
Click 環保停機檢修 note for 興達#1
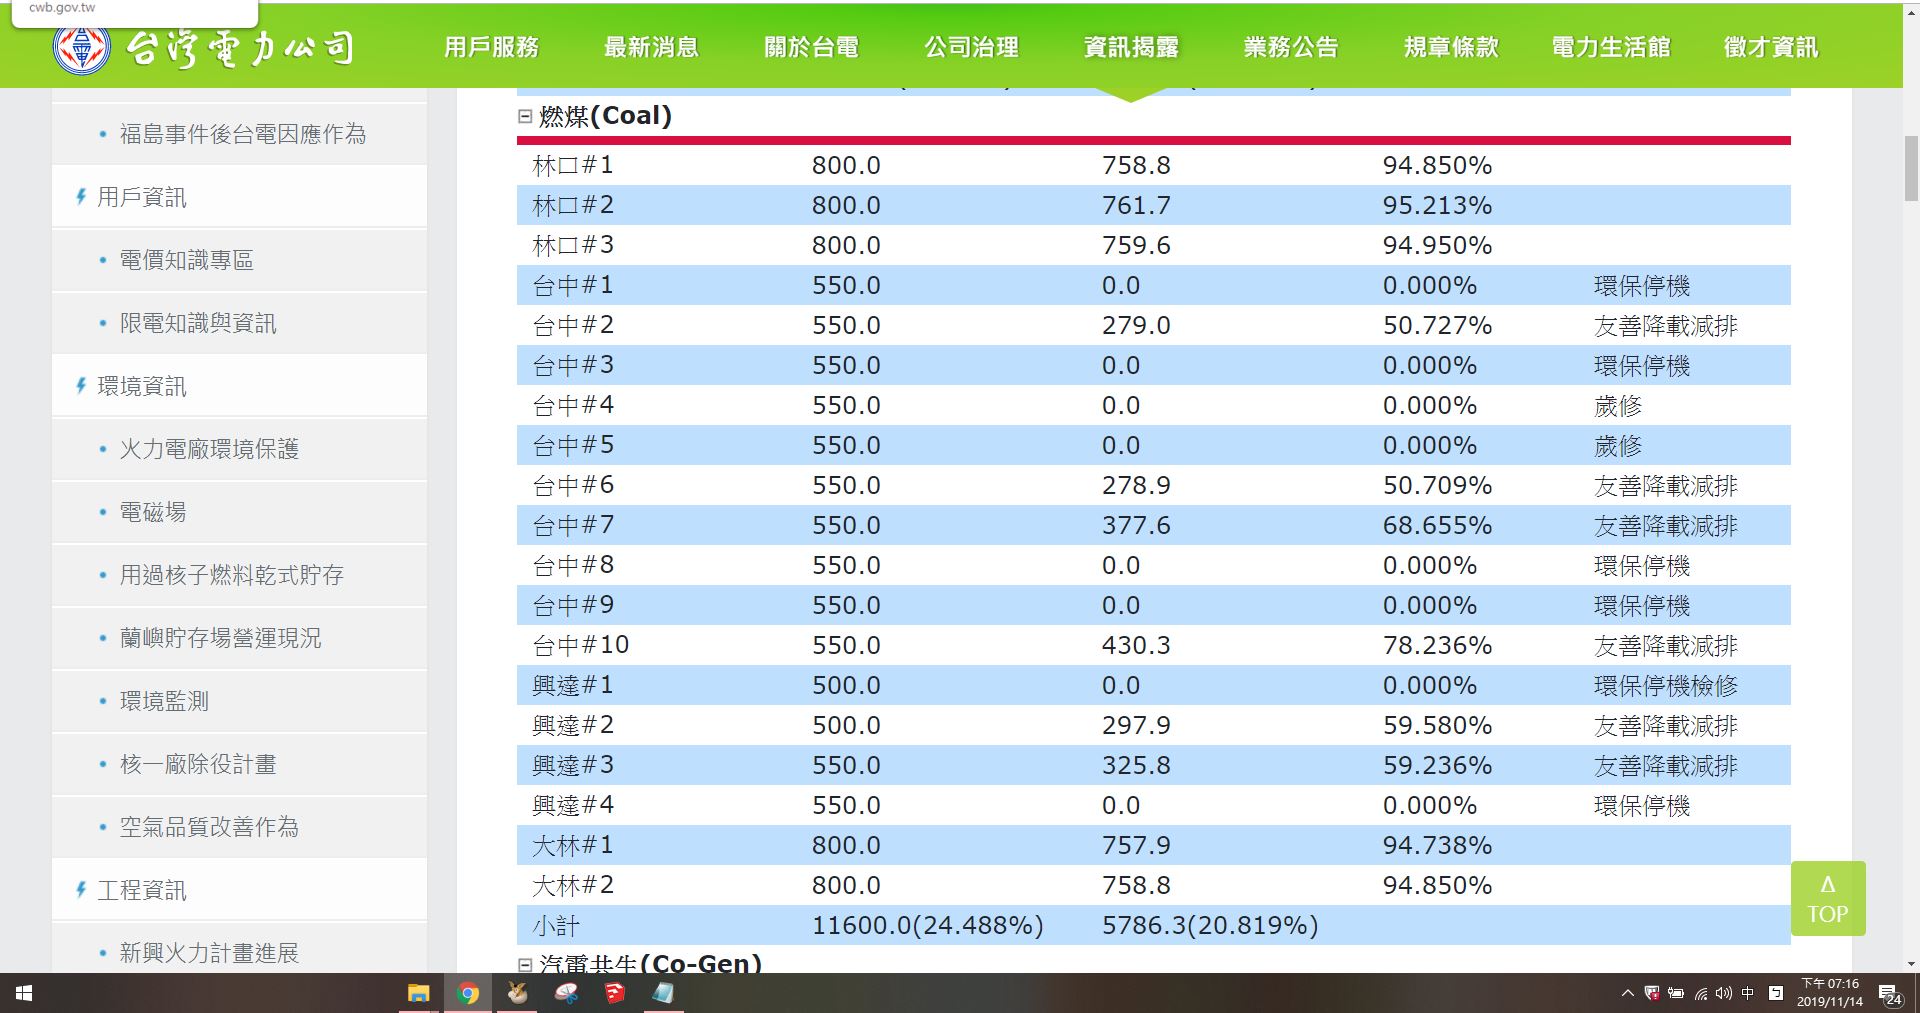click(x=1666, y=685)
